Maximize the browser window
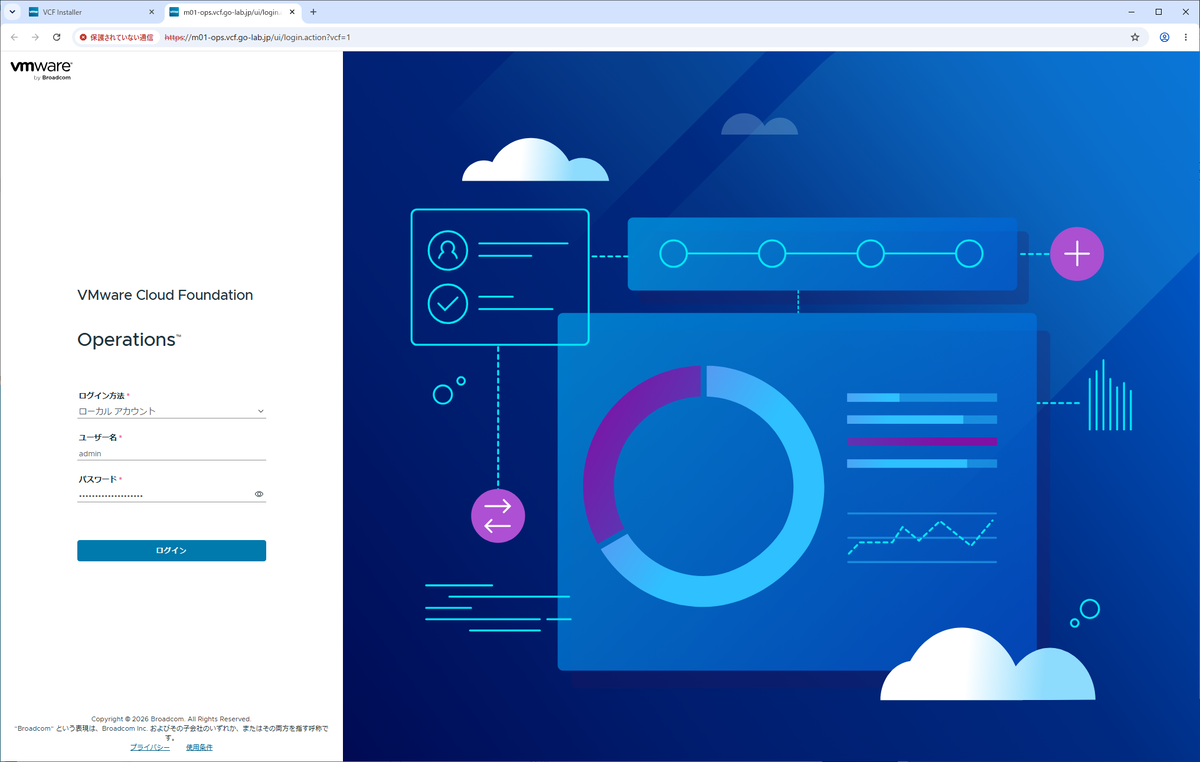The height and width of the screenshot is (762, 1200). click(x=1158, y=12)
